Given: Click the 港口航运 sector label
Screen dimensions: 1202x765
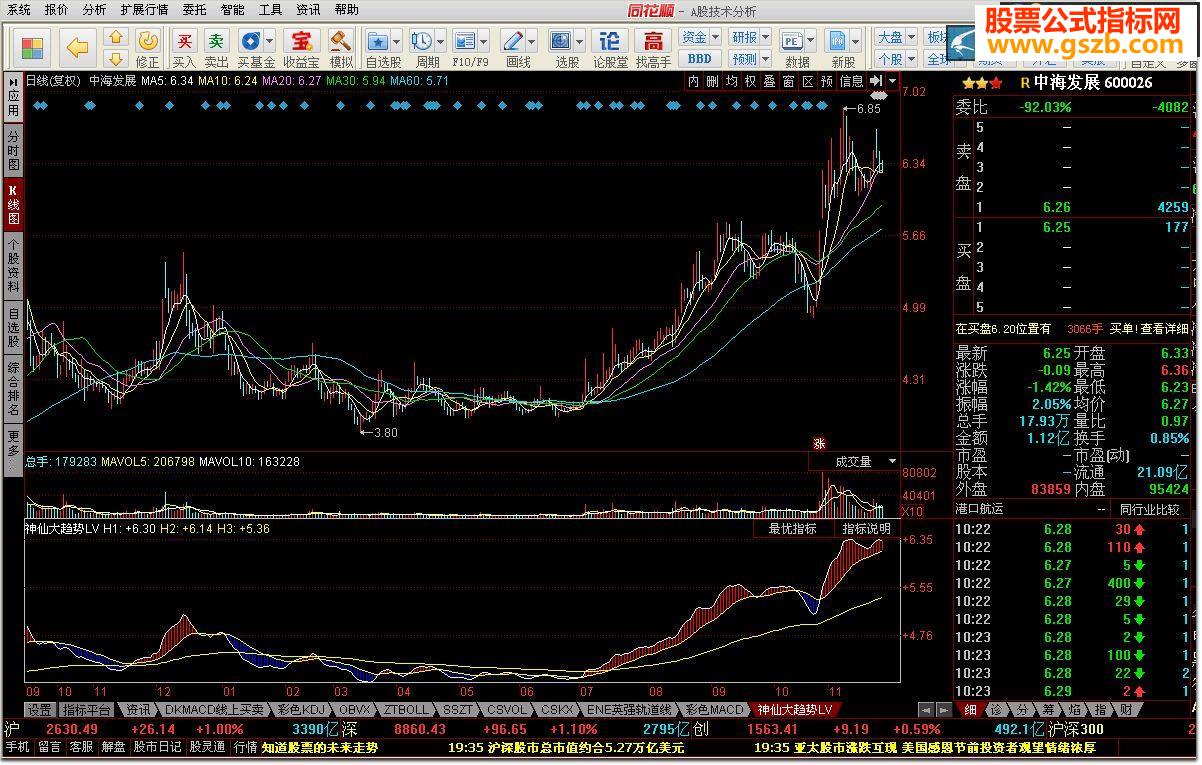Looking at the screenshot, I should (982, 509).
